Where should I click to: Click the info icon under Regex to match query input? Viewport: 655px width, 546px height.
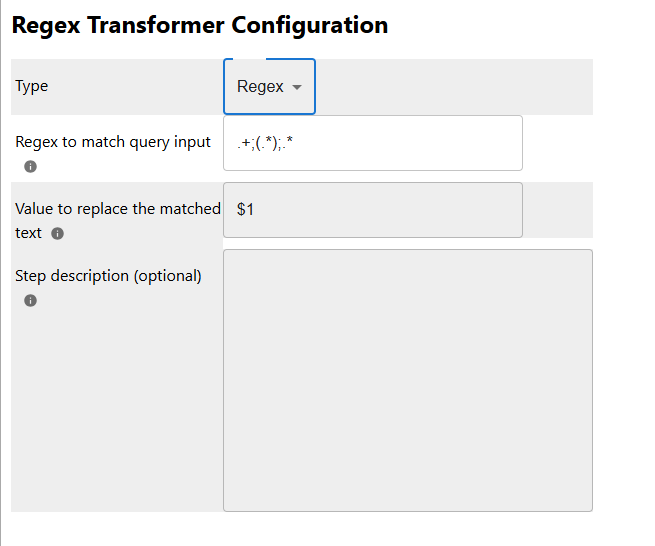coord(30,167)
